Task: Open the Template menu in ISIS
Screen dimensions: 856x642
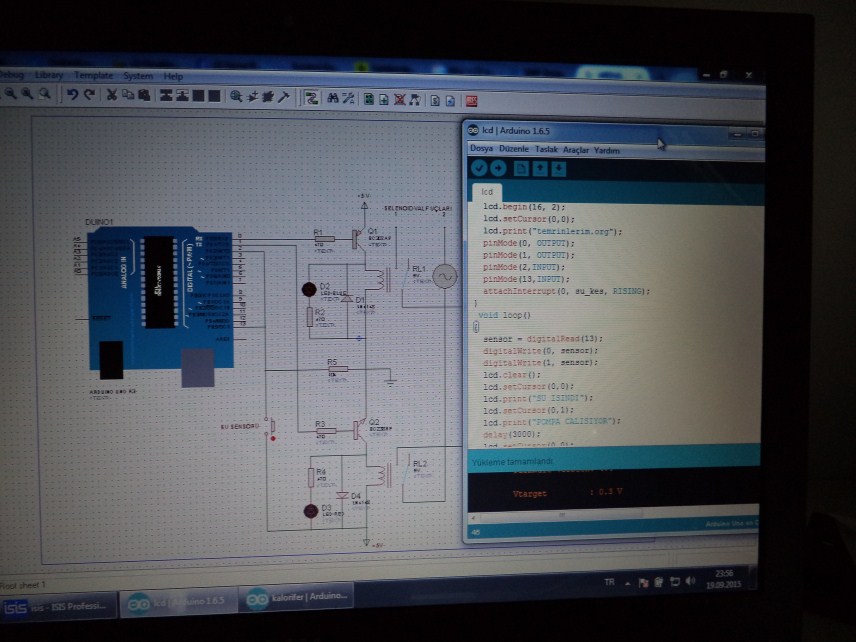Action: tap(93, 75)
